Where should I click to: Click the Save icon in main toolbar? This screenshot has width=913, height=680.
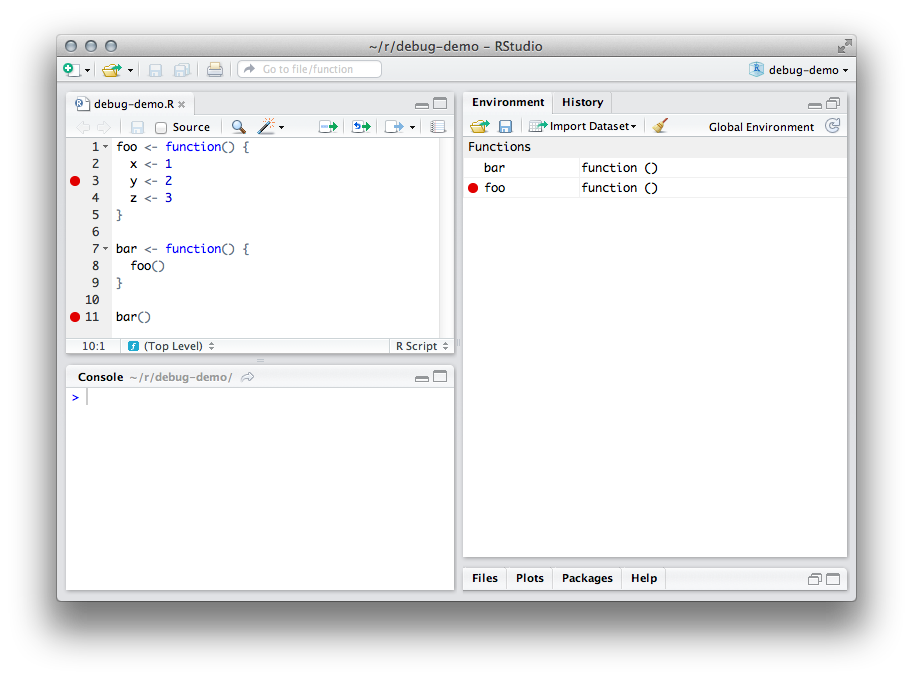(x=155, y=70)
